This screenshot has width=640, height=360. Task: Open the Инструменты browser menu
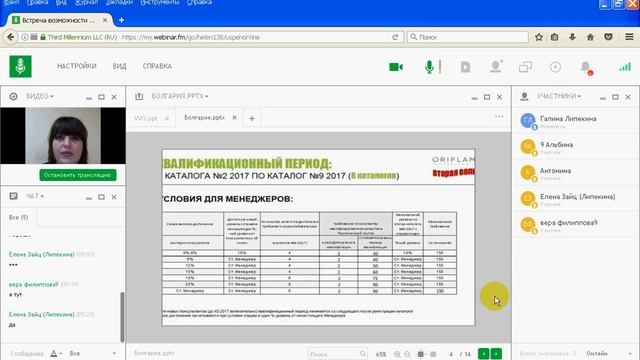pyautogui.click(x=160, y=2)
